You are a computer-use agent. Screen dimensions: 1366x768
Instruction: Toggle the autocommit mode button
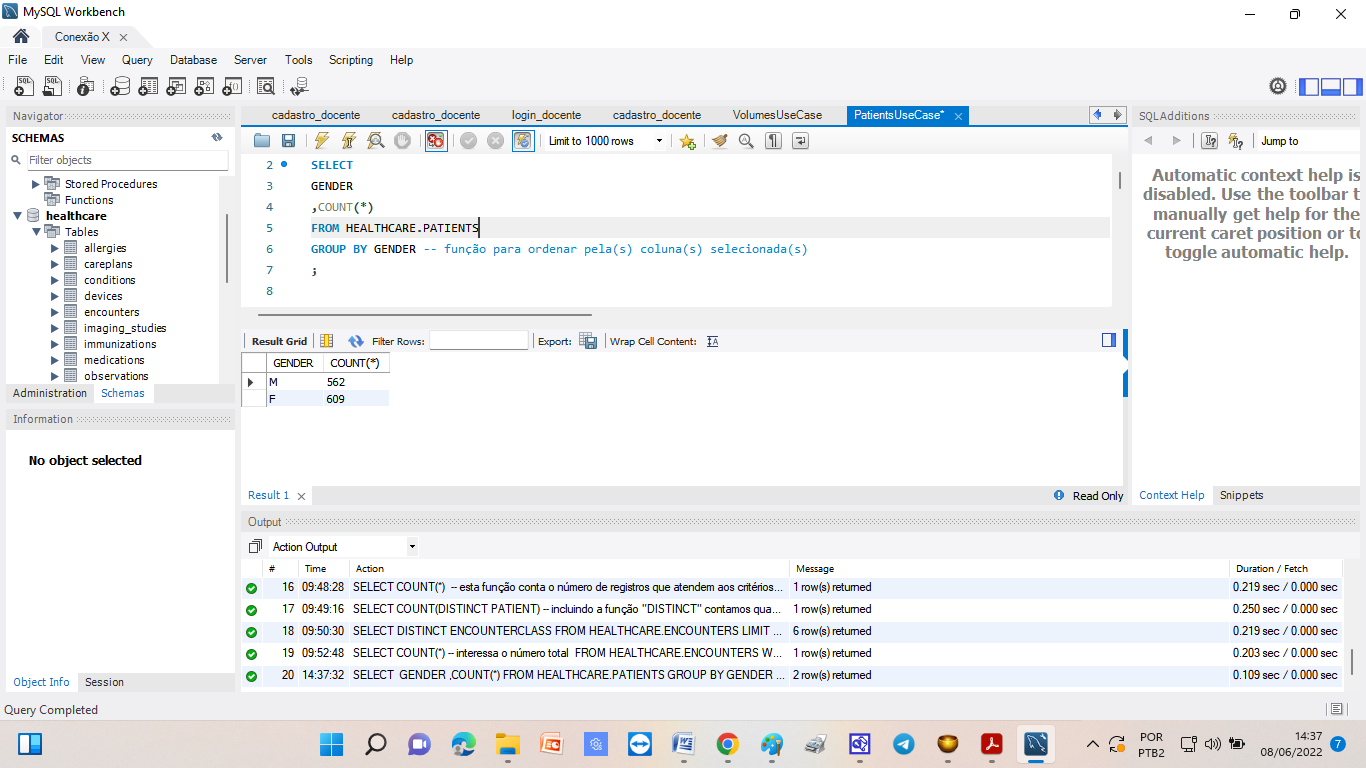tap(523, 141)
